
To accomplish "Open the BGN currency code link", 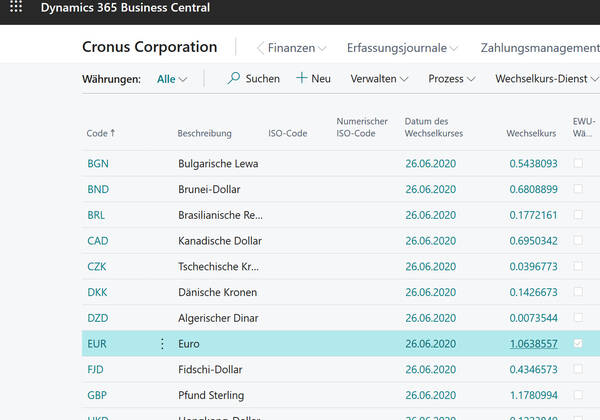I will click(x=98, y=164).
